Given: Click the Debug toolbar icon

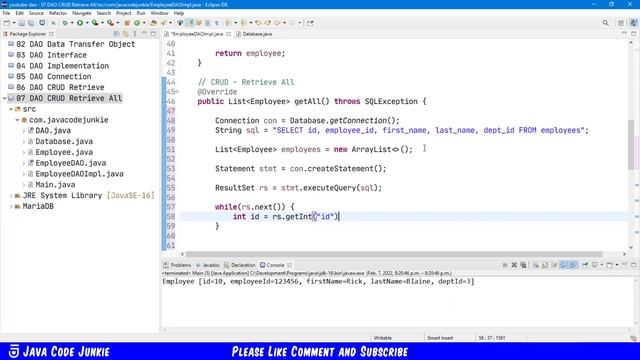Looking at the screenshot, I should pyautogui.click(x=65, y=23).
